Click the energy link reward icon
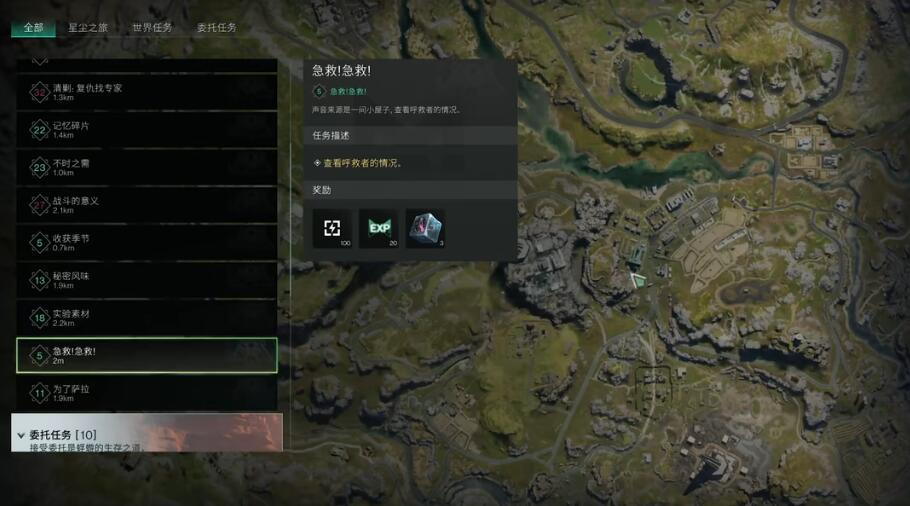This screenshot has width=910, height=506. 332,229
